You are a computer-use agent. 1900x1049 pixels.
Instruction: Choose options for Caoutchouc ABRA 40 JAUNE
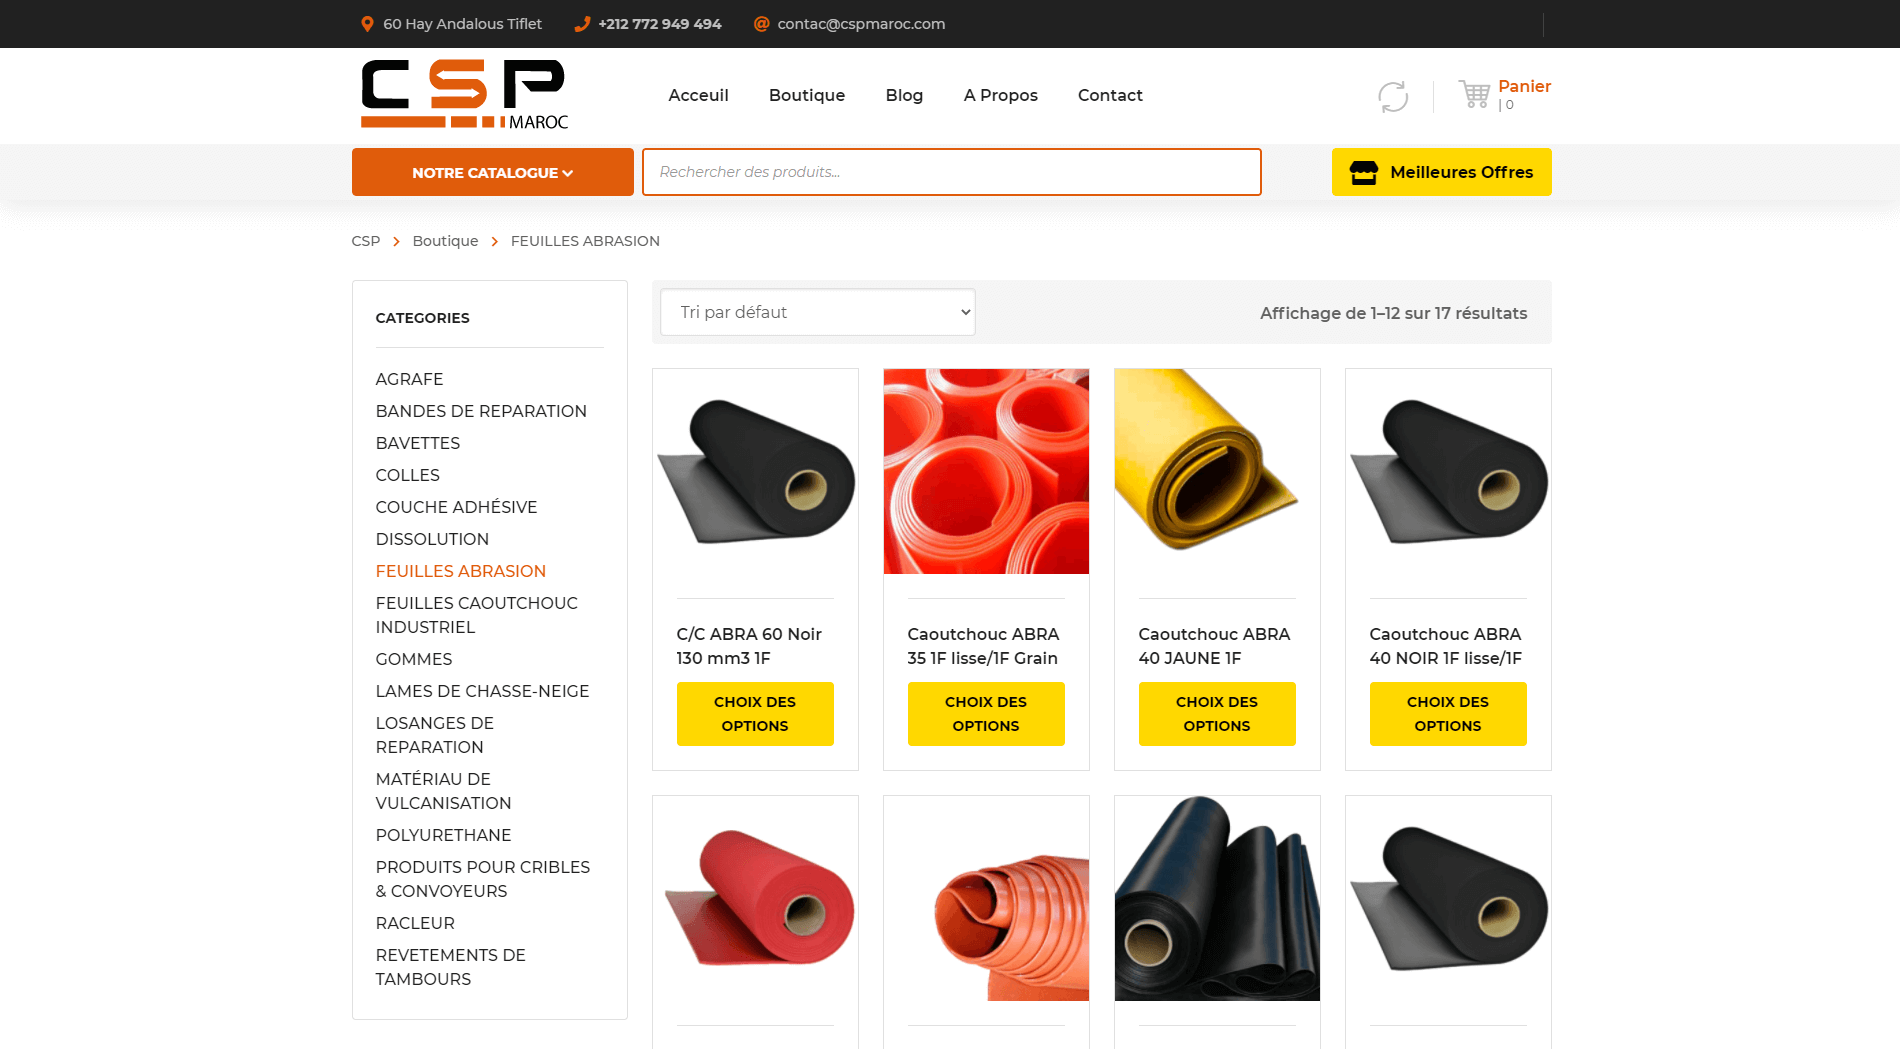(1217, 714)
